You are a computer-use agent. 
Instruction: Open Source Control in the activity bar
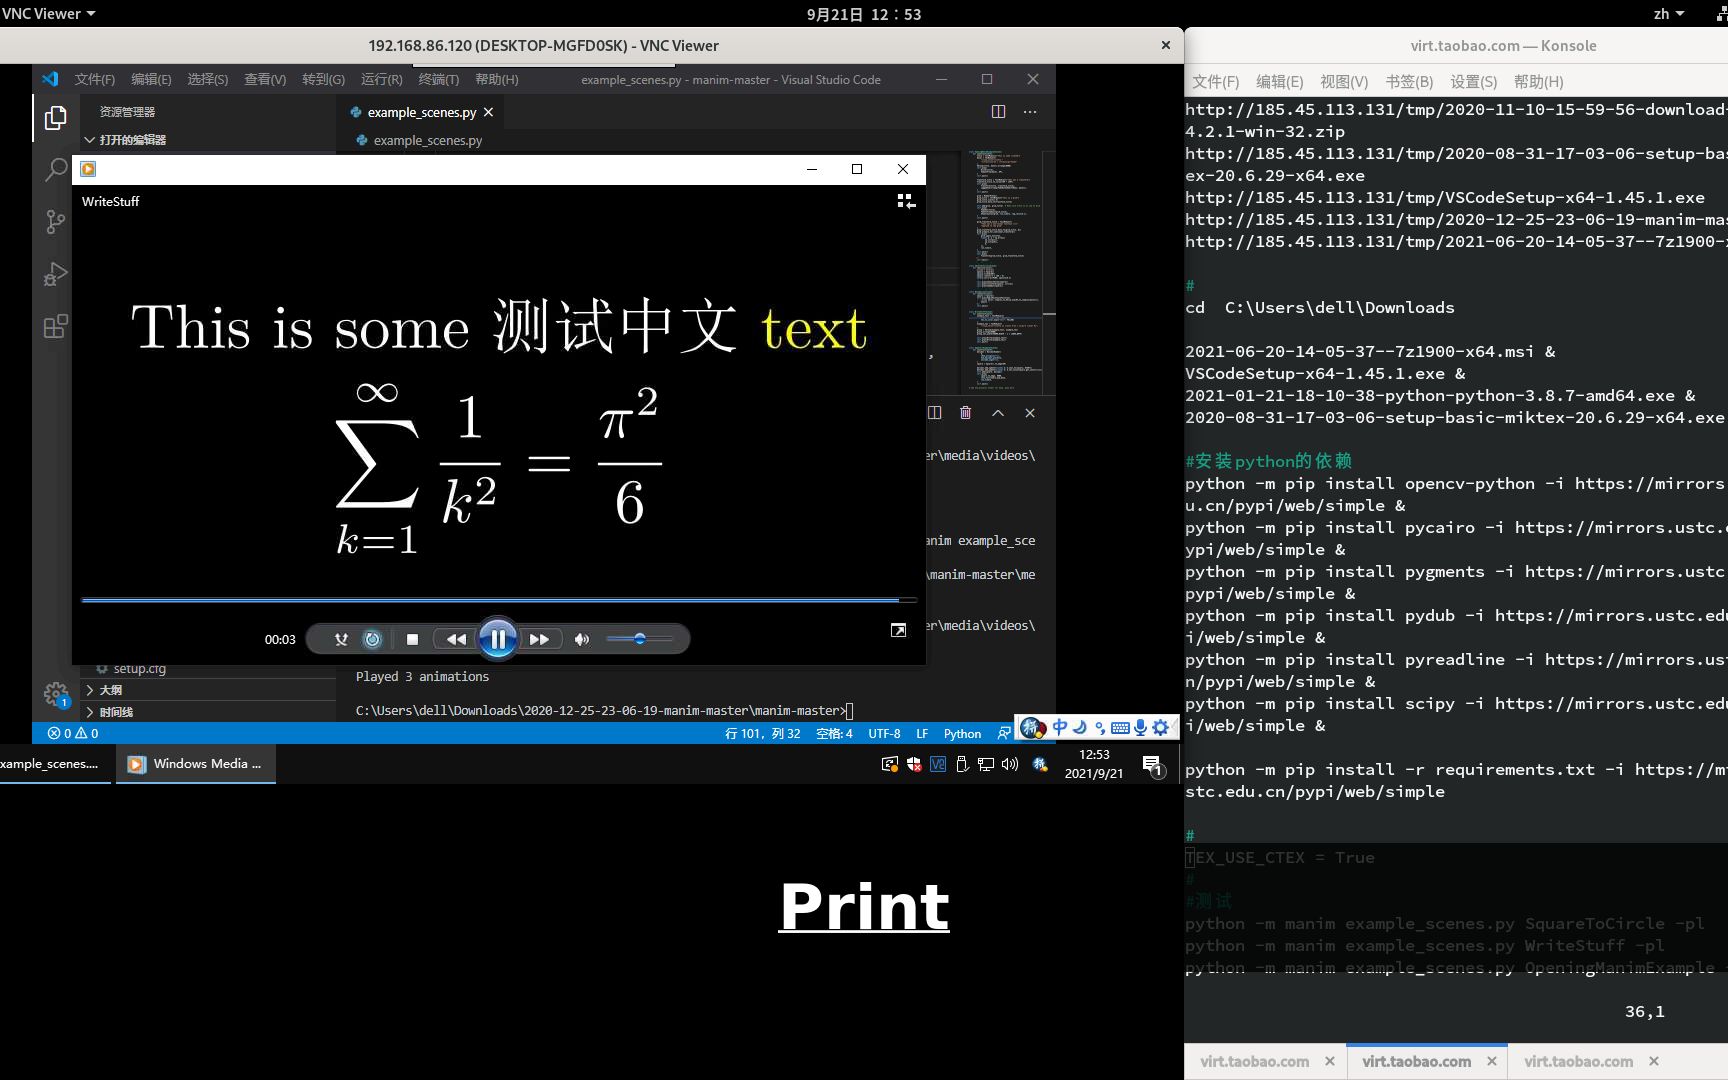[55, 222]
